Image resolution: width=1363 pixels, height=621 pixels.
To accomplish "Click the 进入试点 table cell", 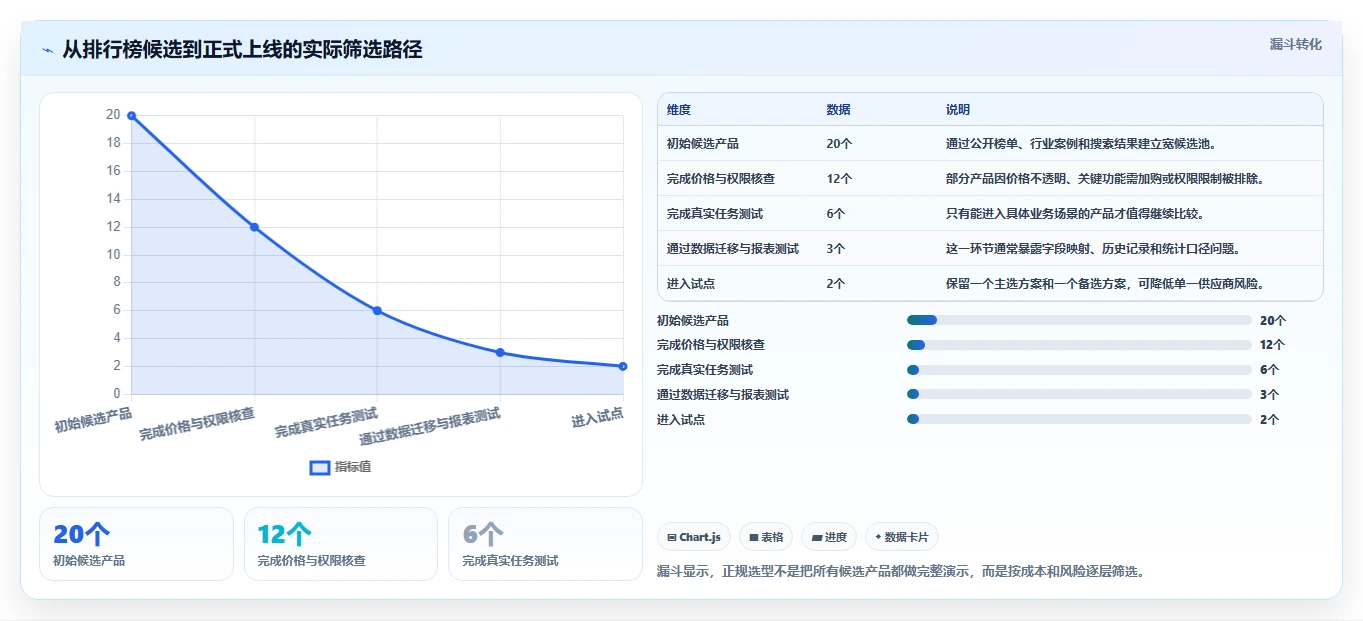I will click(x=691, y=284).
